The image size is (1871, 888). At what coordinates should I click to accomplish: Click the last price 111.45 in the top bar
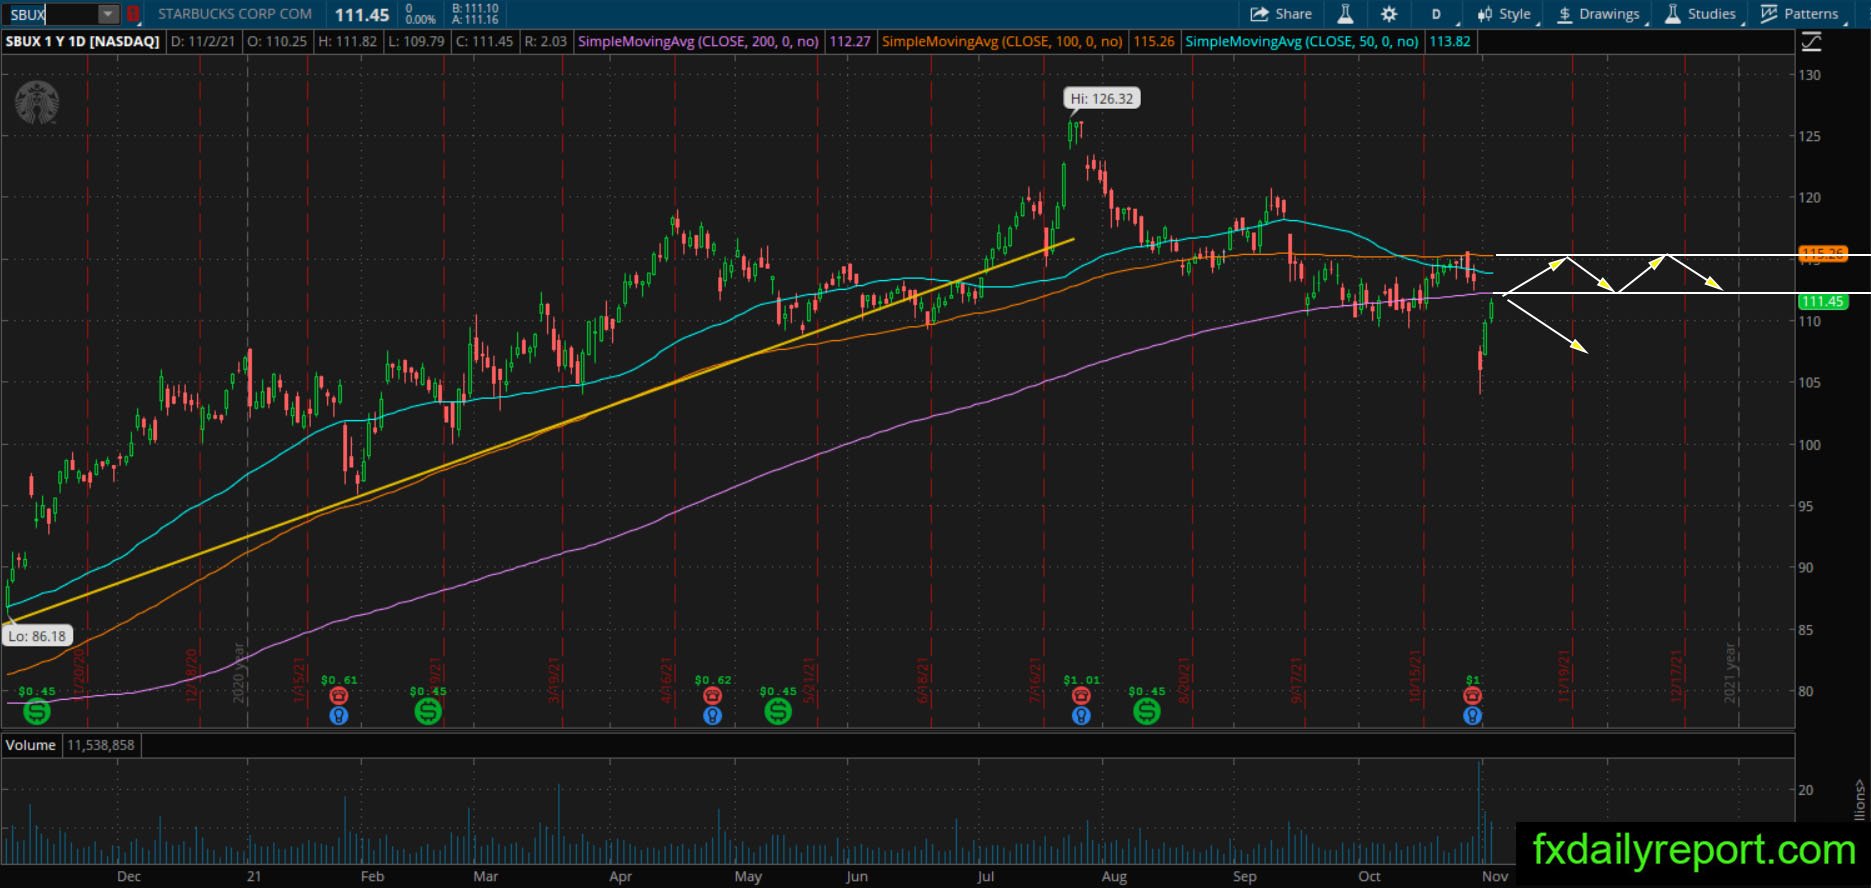tap(362, 15)
